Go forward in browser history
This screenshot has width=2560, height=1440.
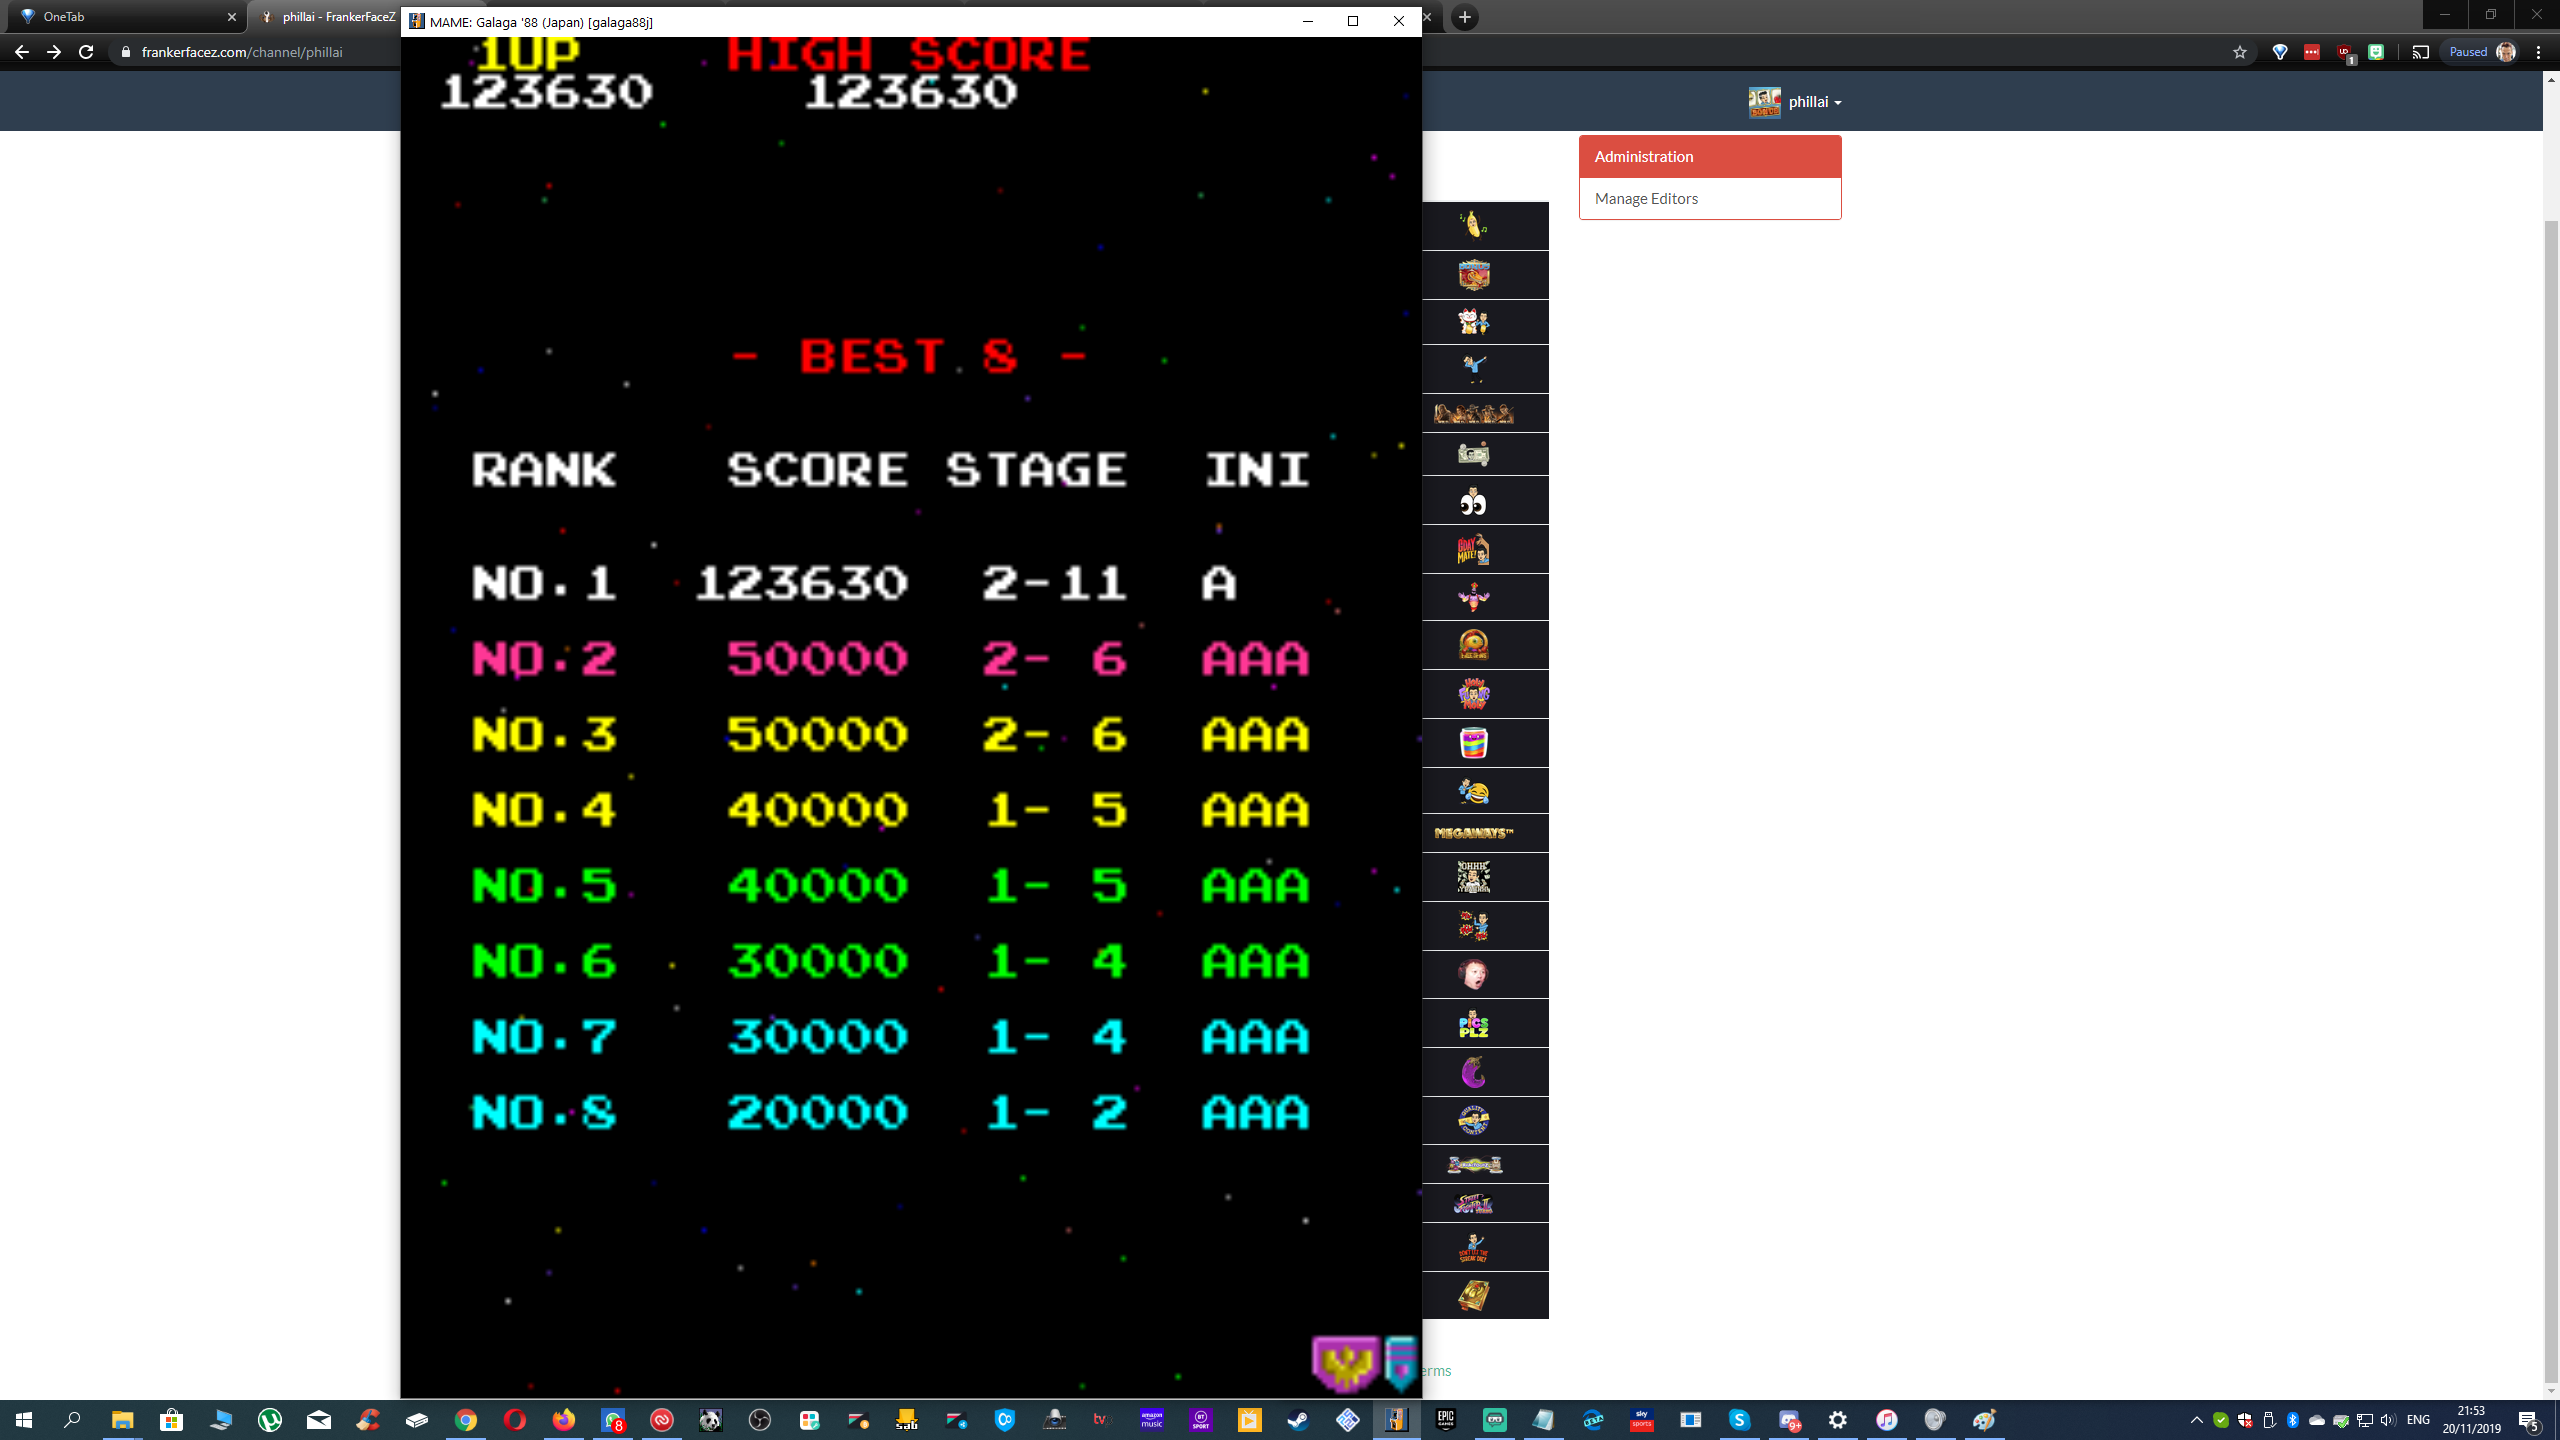coord(54,52)
